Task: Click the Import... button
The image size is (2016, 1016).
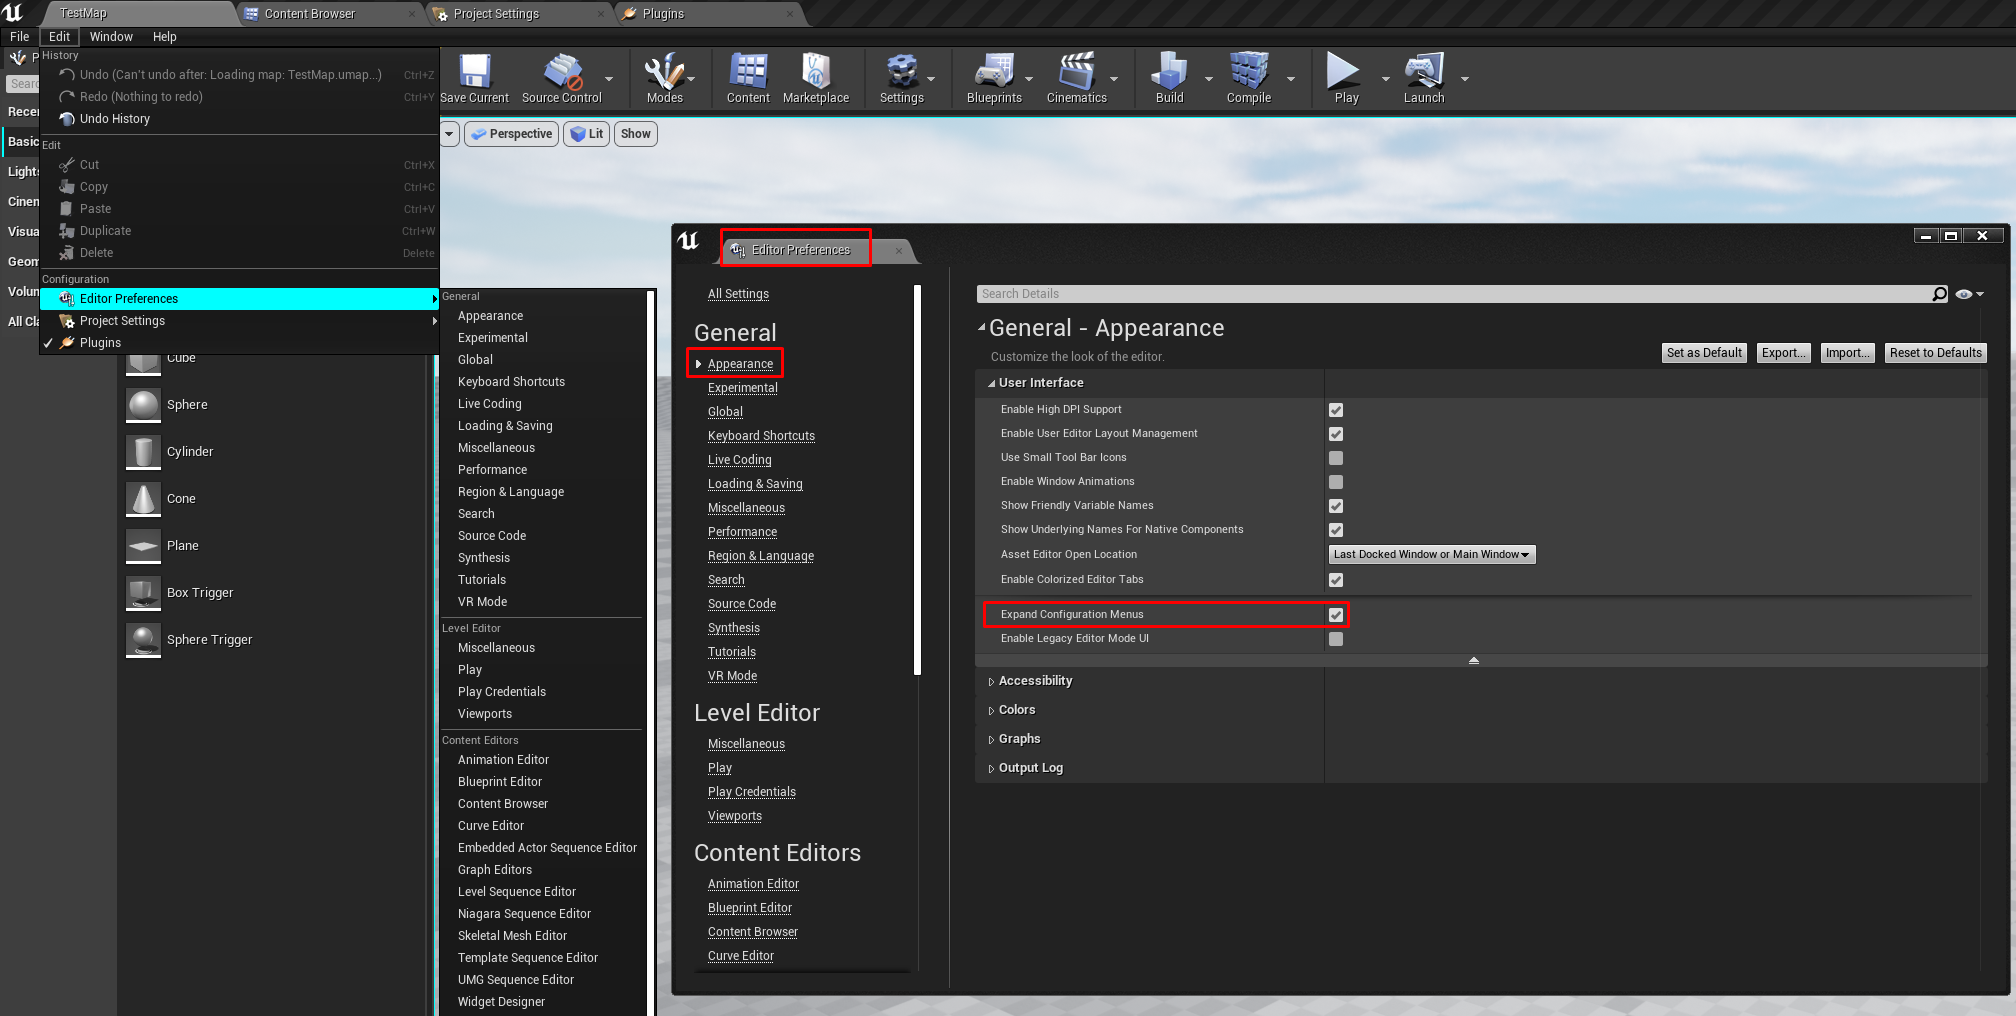Action: click(1846, 353)
